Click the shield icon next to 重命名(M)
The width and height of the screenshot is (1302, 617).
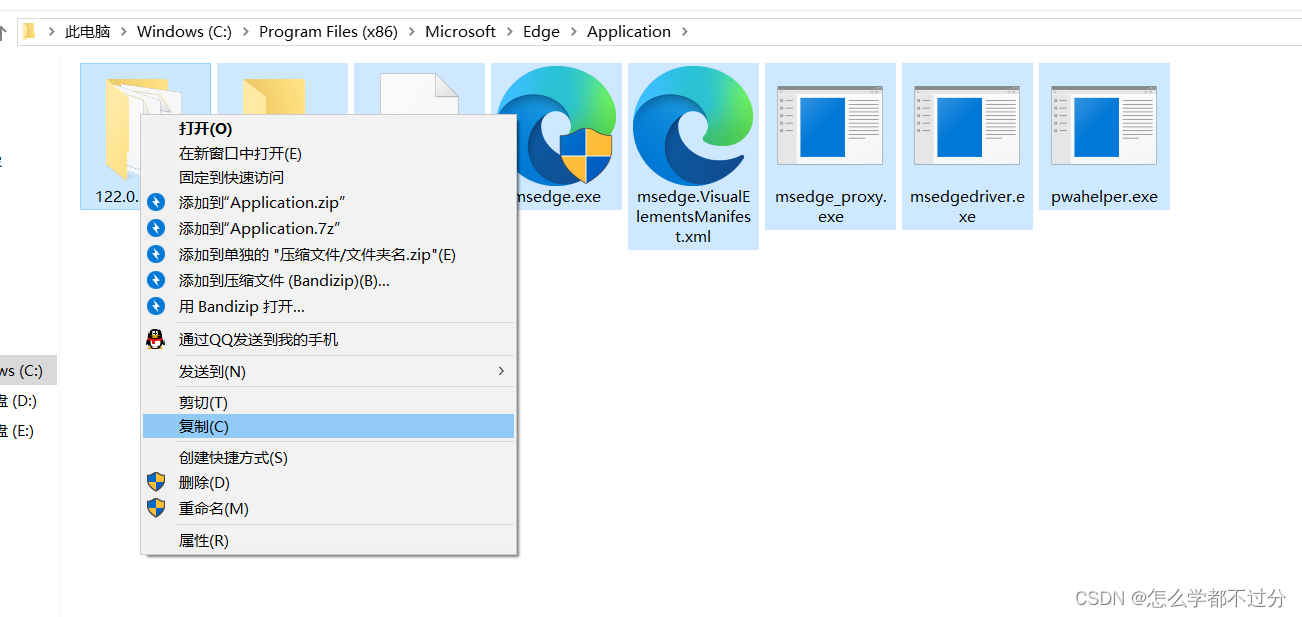(156, 508)
